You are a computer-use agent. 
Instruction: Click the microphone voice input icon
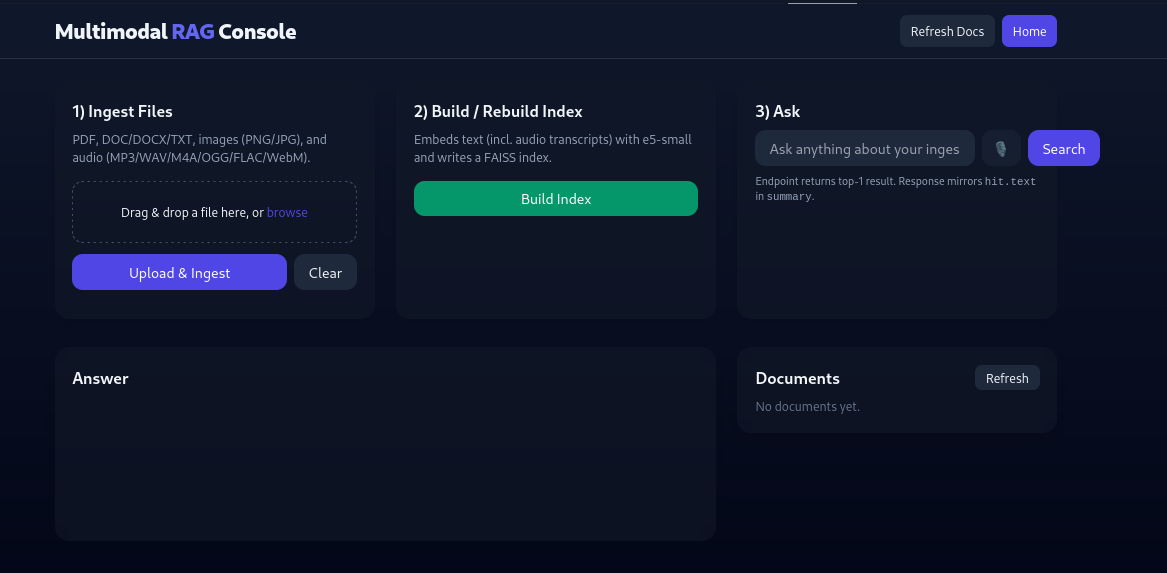click(x=1001, y=149)
